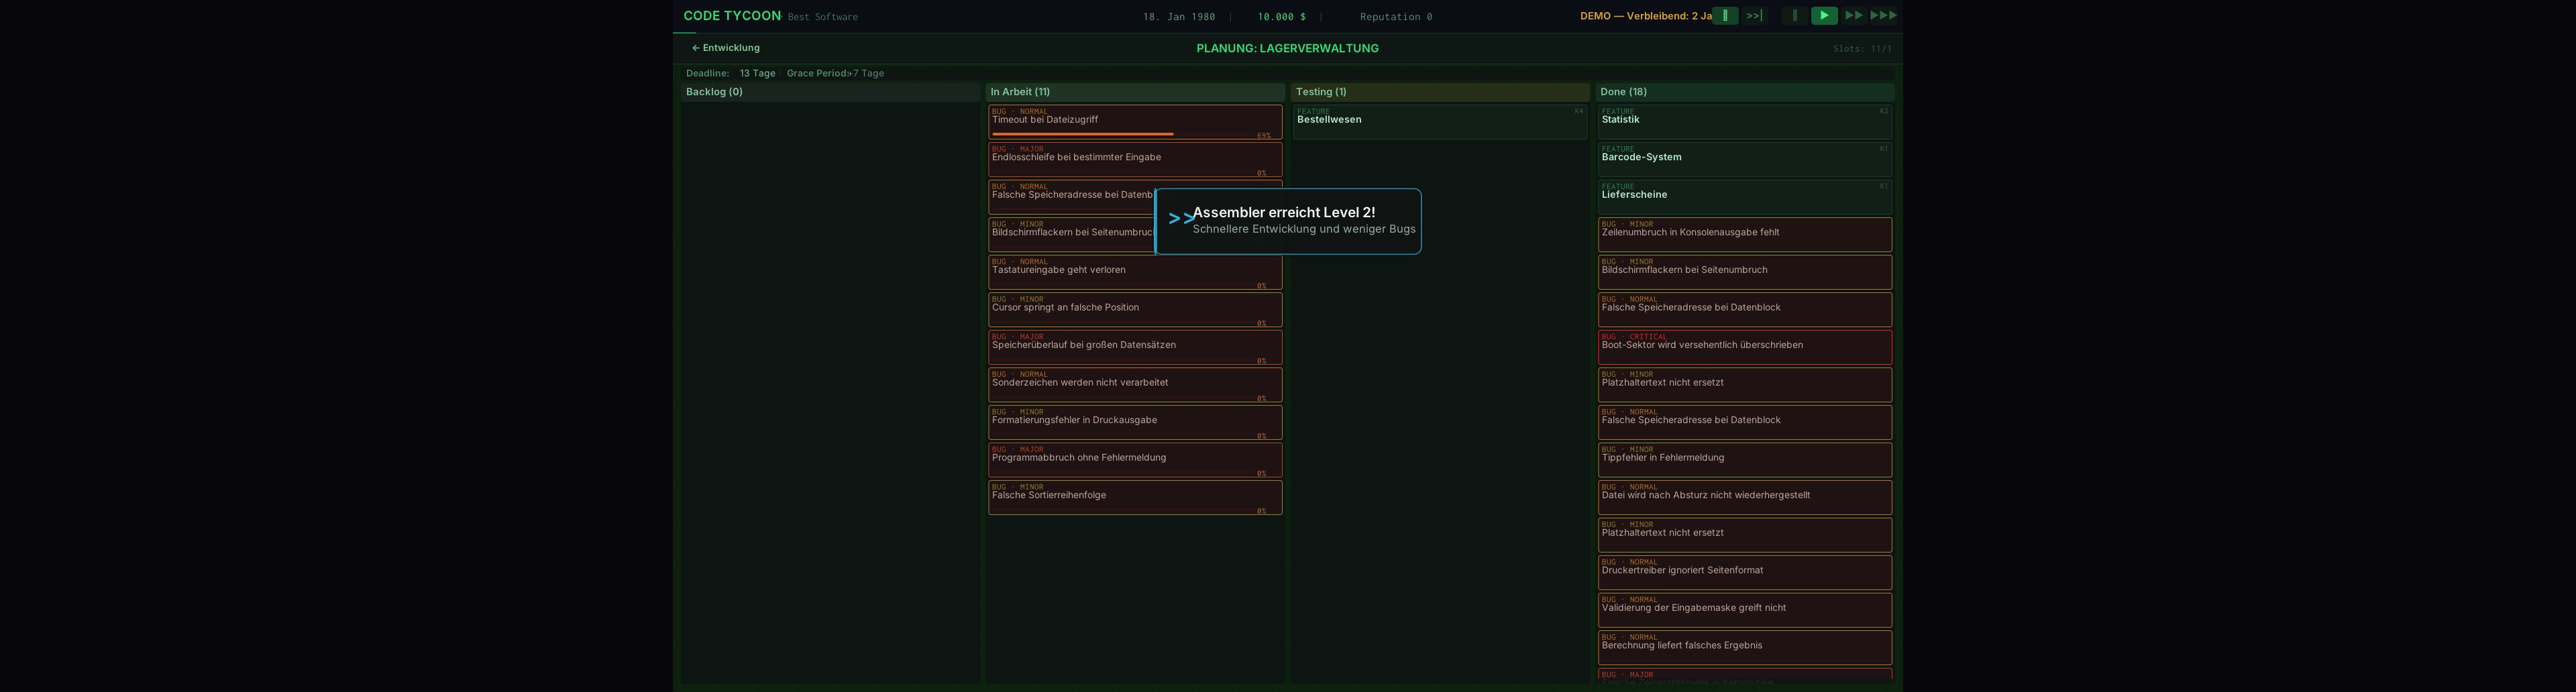Go back to Entwicklung
2576x692 pixels.
pyautogui.click(x=726, y=48)
